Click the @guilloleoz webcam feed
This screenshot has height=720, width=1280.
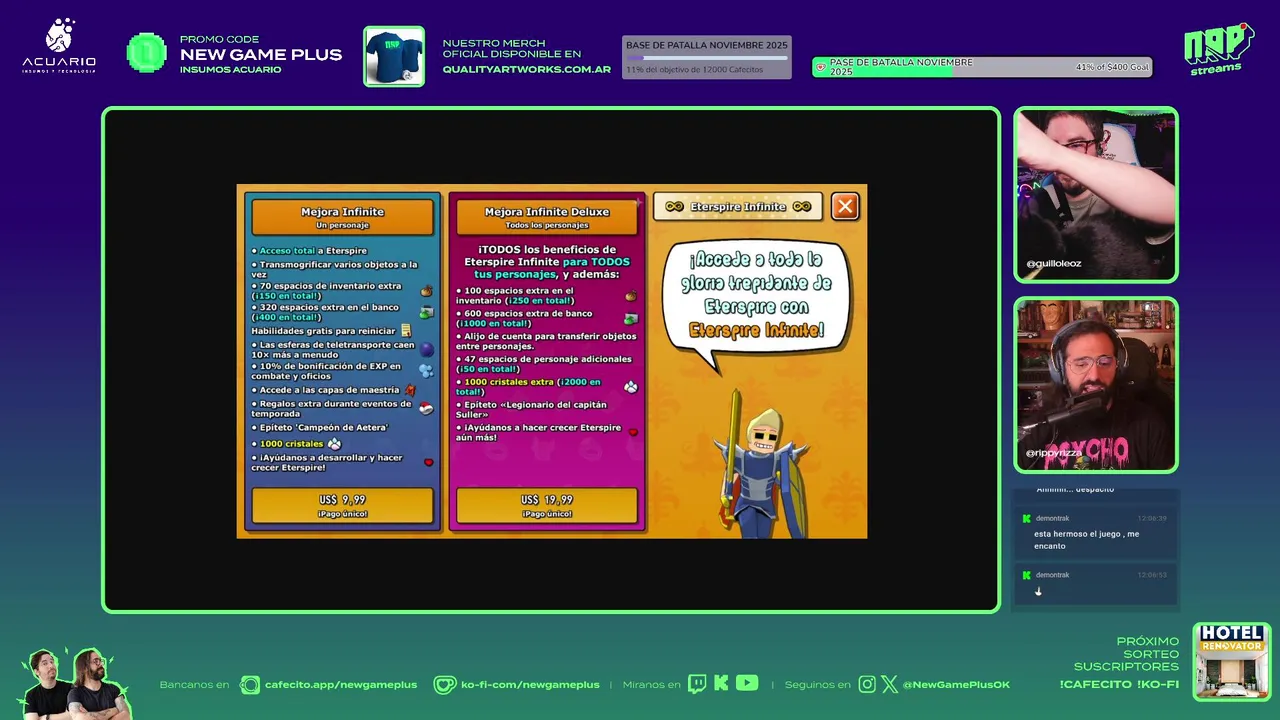pos(1096,195)
